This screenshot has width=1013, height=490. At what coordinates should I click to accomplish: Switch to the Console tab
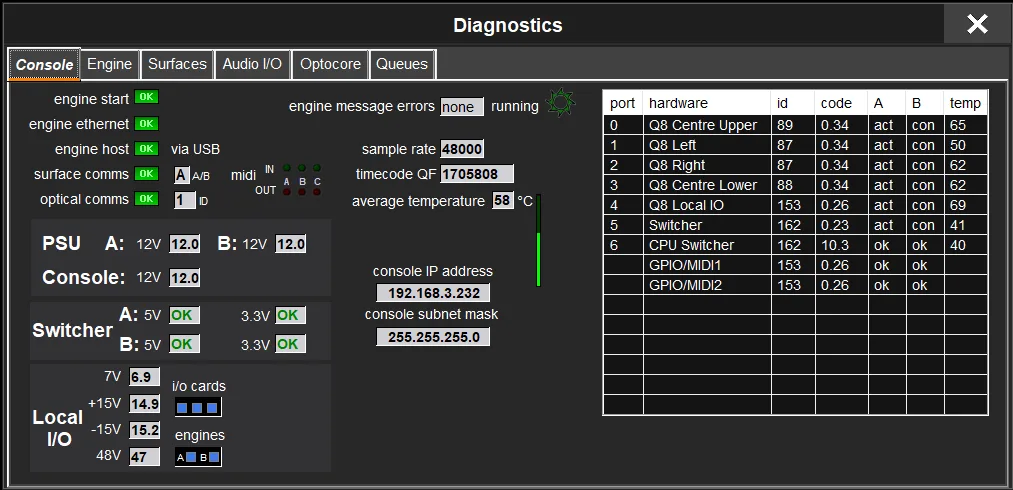(44, 65)
